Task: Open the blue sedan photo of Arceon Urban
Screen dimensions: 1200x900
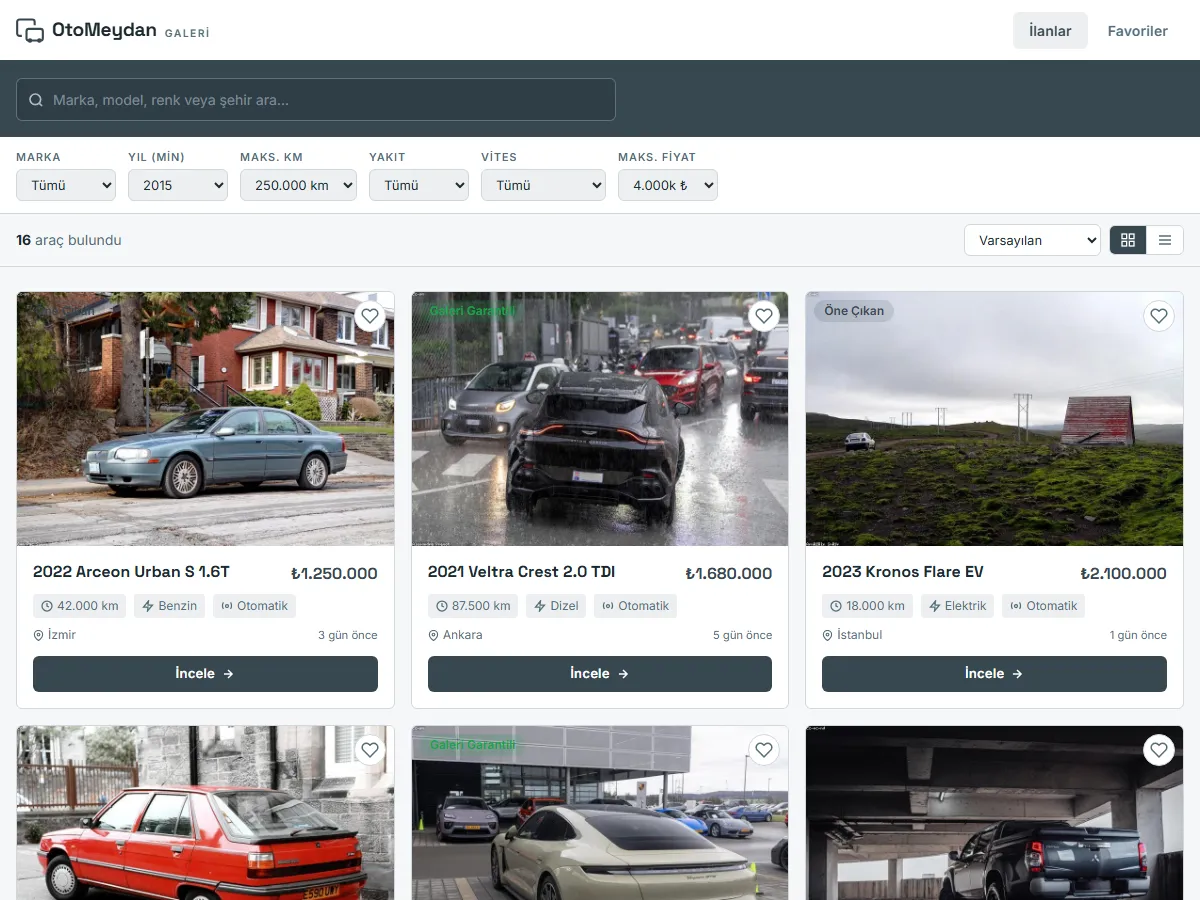Action: coord(205,419)
